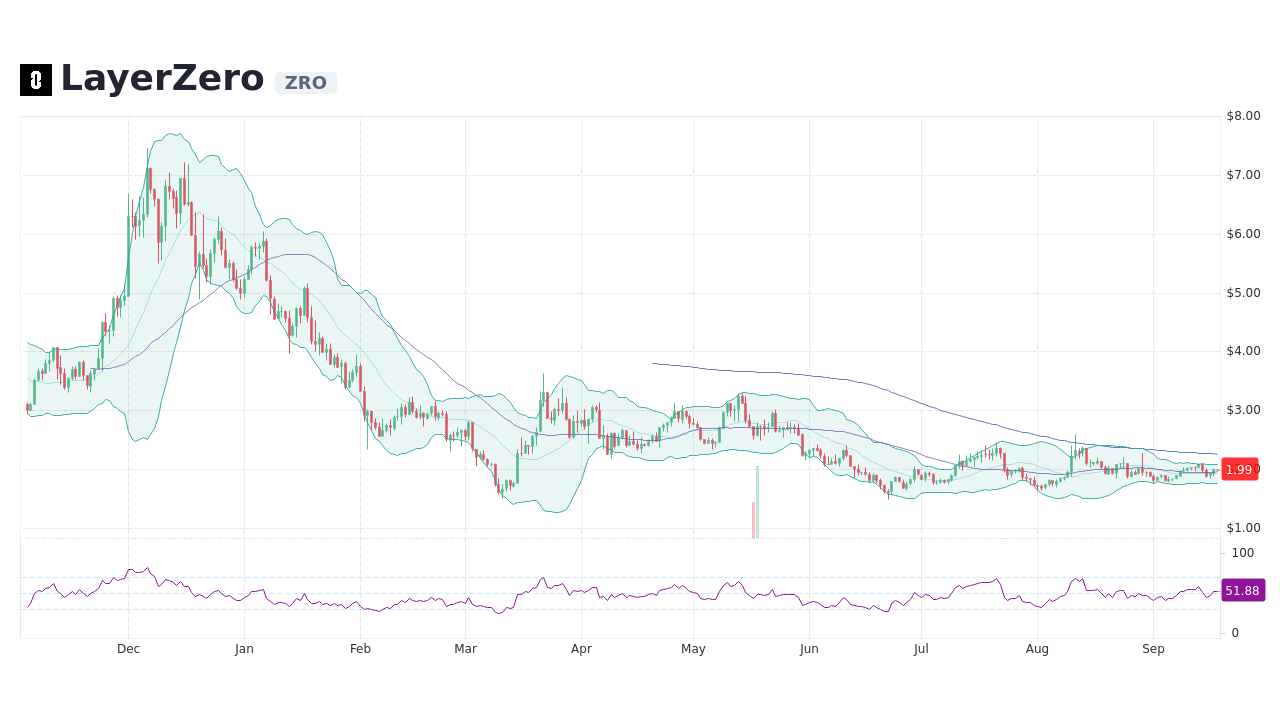Click the $8.00 price axis label
The image size is (1280, 720).
coord(1243,116)
